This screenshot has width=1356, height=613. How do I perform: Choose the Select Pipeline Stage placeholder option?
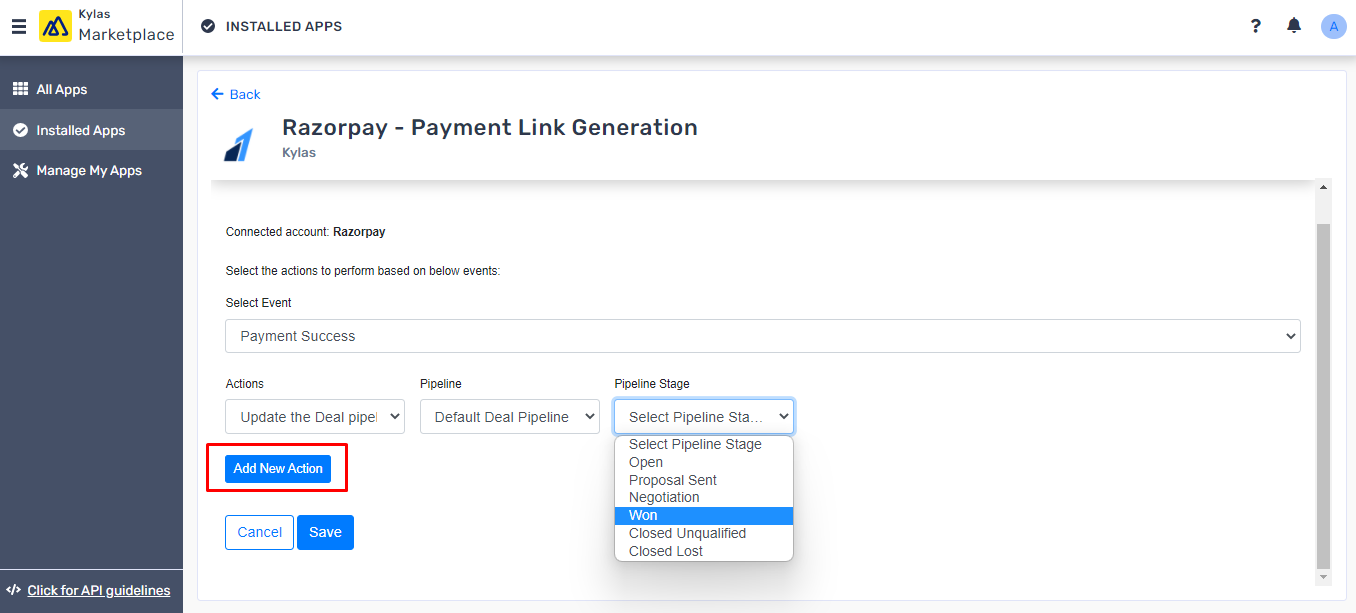[704, 444]
